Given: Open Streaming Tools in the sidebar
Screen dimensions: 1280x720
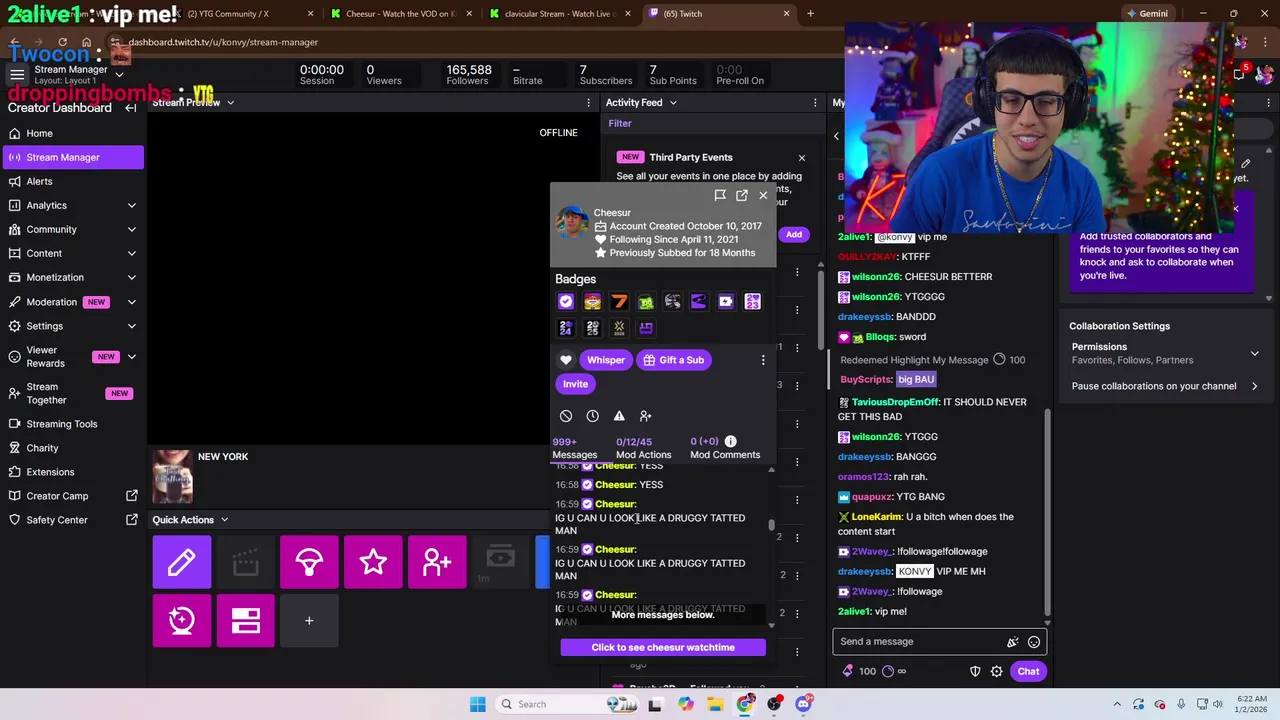Looking at the screenshot, I should [72, 424].
